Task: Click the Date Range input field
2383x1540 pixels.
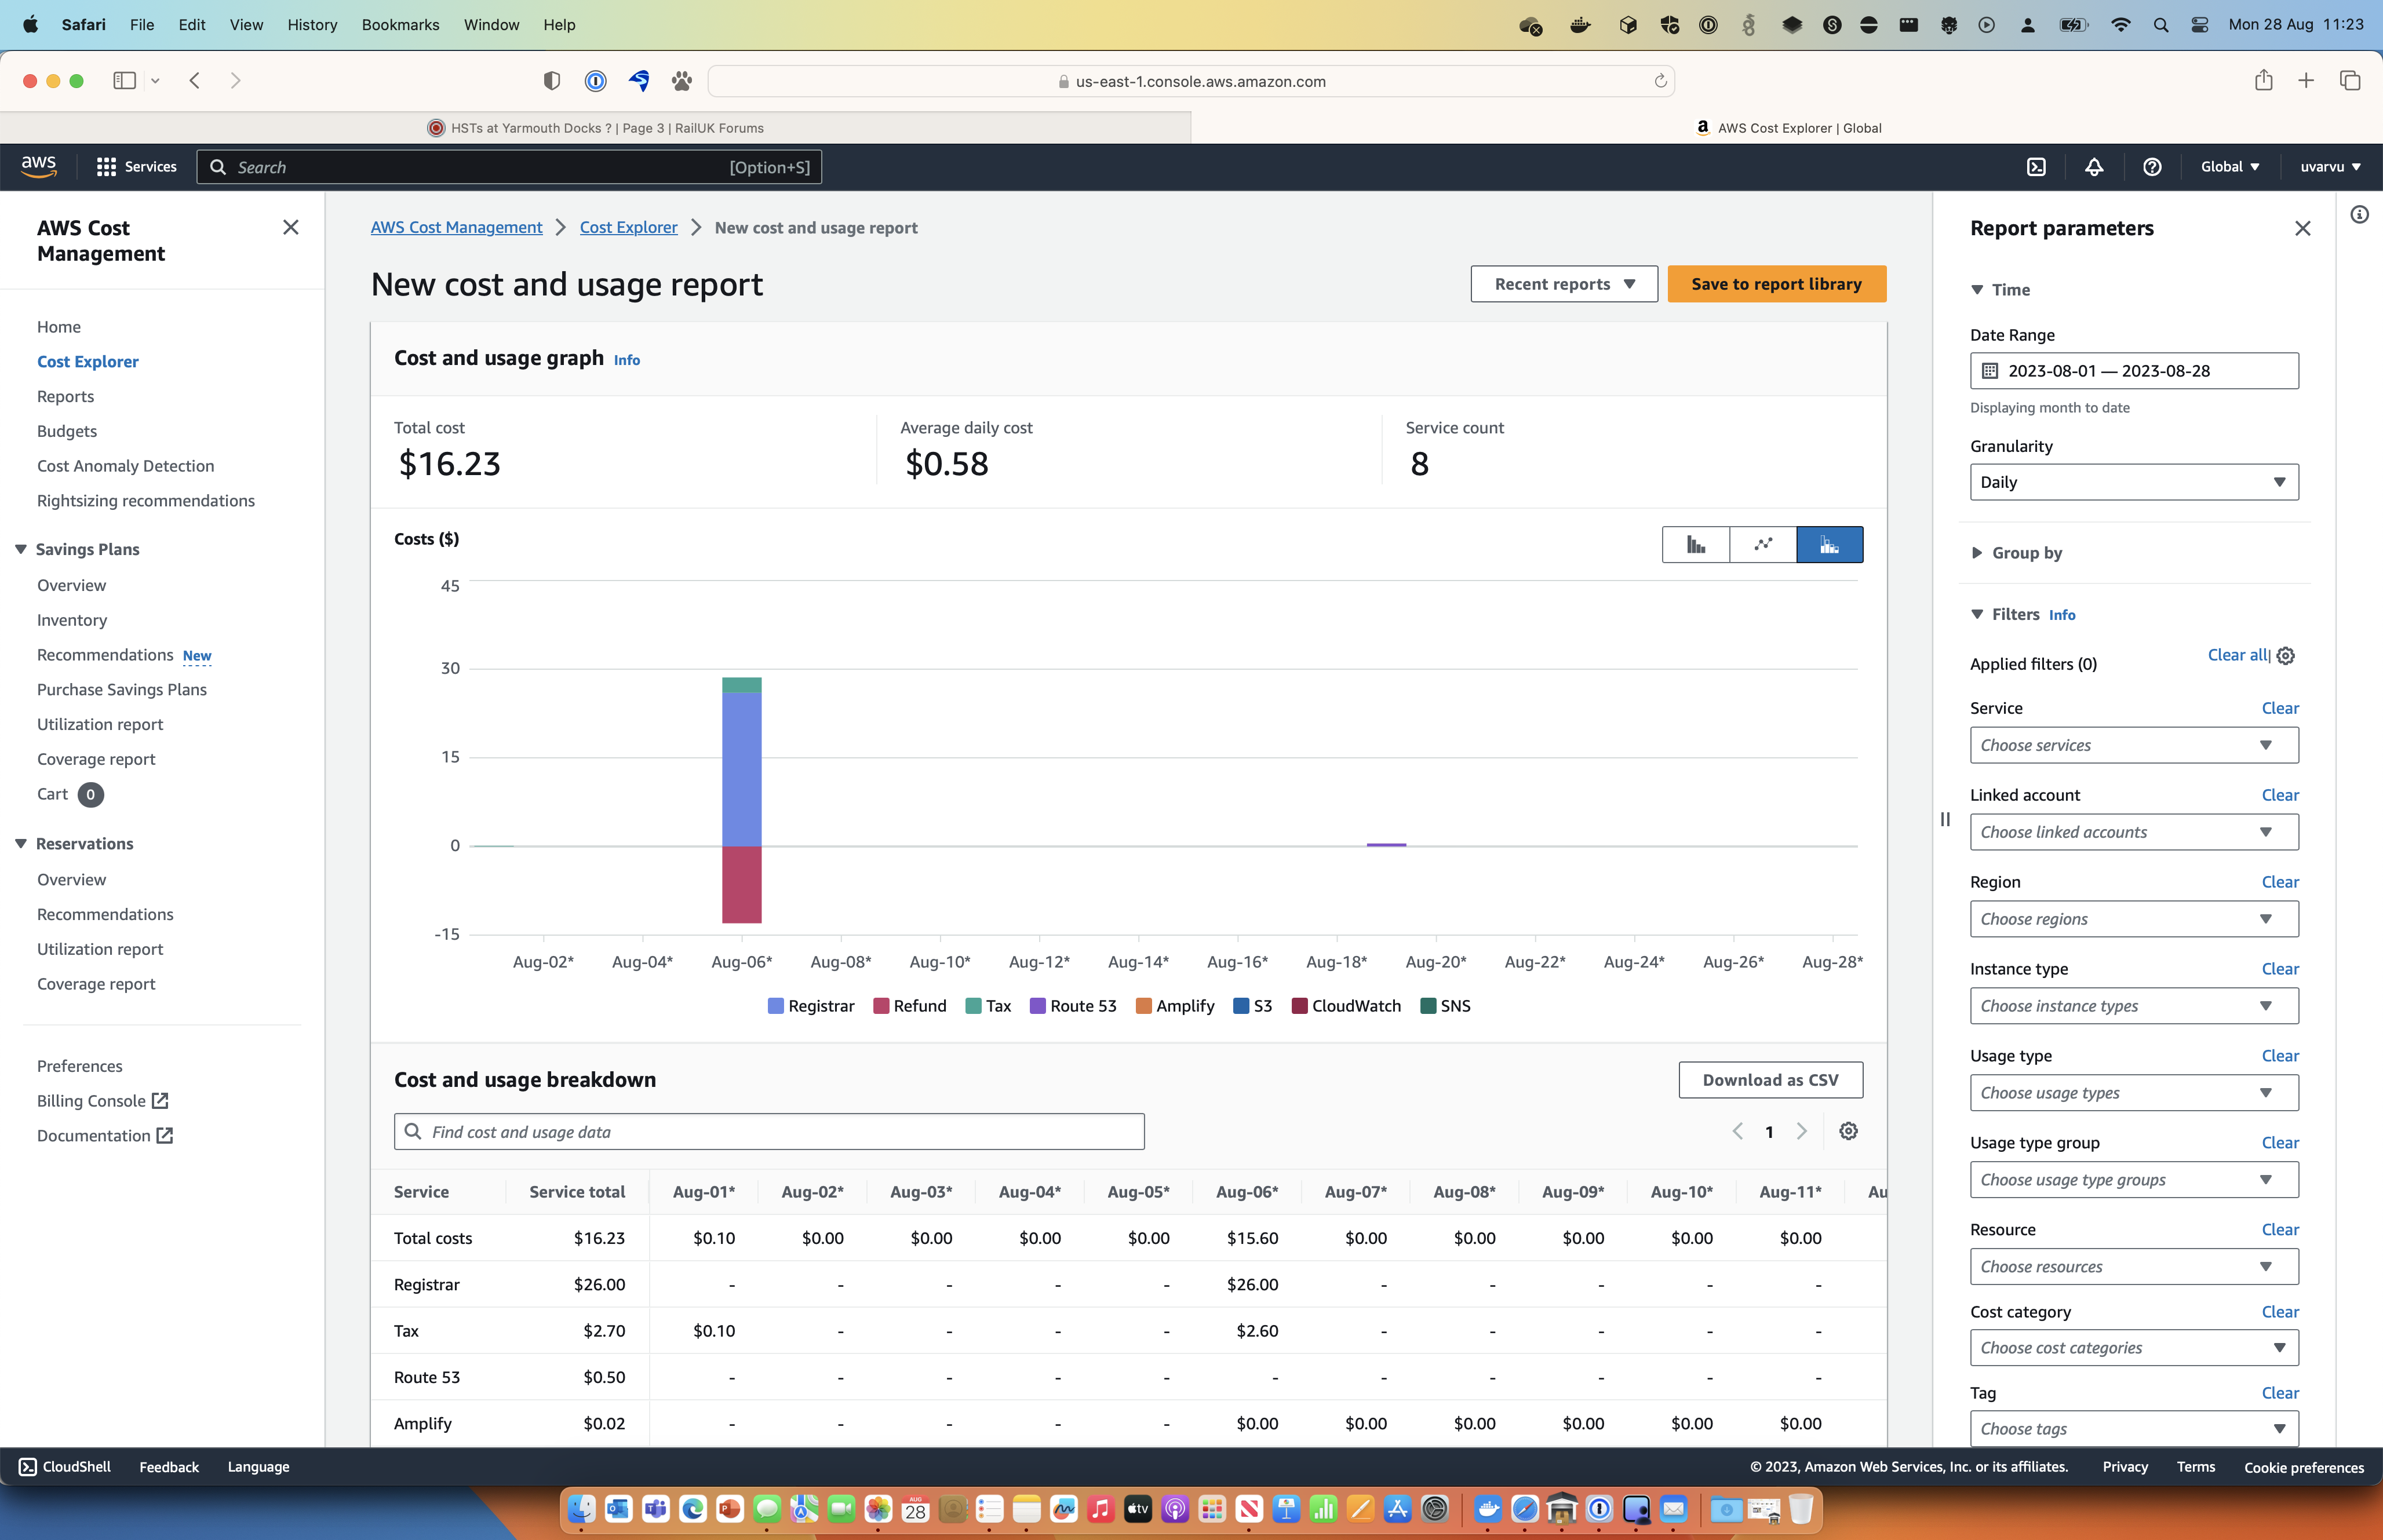Action: pos(2134,371)
